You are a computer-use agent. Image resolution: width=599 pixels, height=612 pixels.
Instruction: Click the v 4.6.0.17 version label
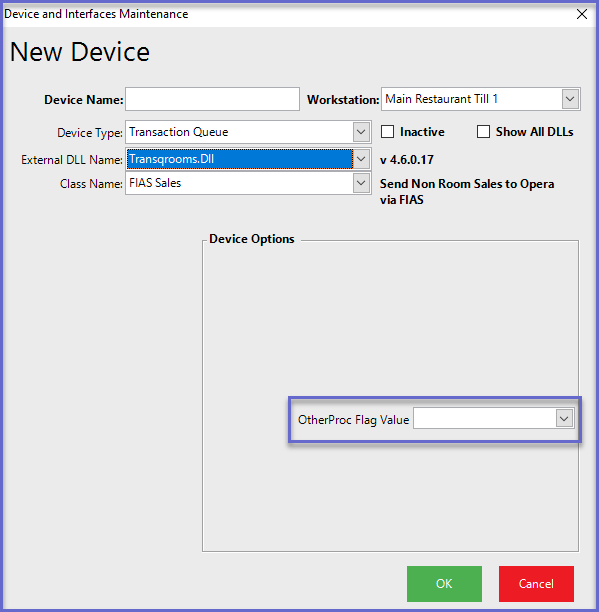click(407, 160)
